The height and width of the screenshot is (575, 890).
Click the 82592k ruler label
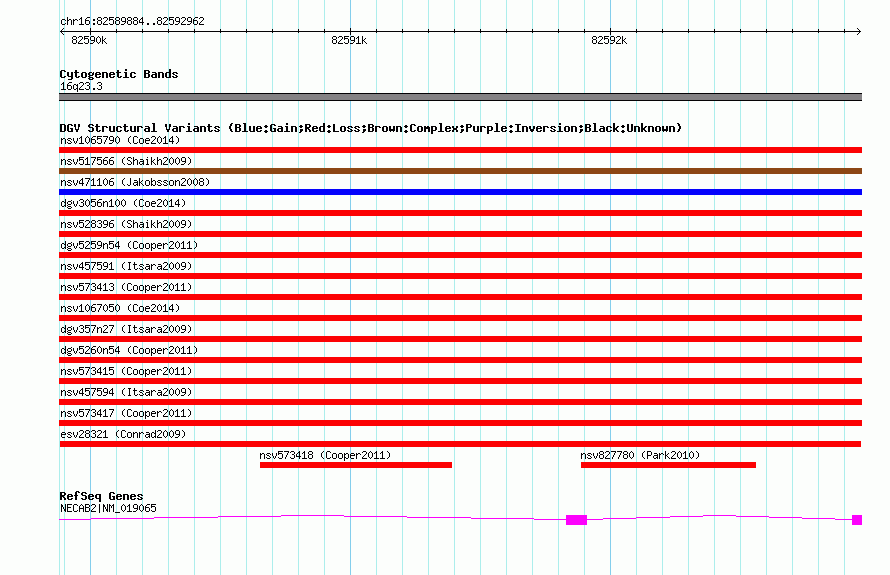click(609, 40)
